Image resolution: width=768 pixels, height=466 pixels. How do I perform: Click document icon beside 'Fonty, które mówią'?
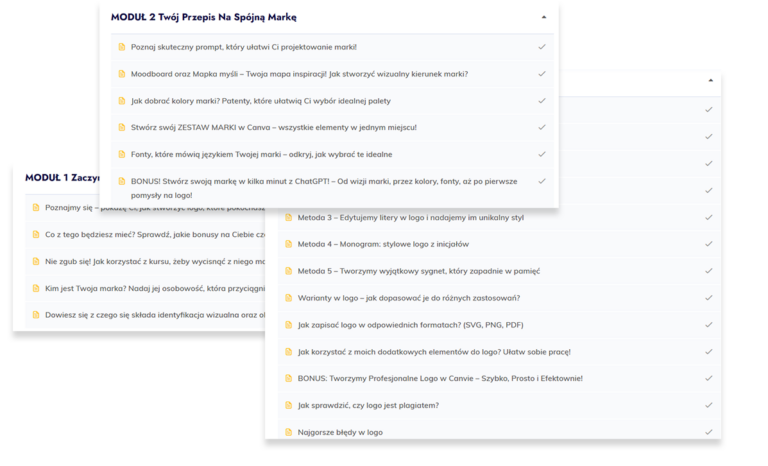[122, 155]
